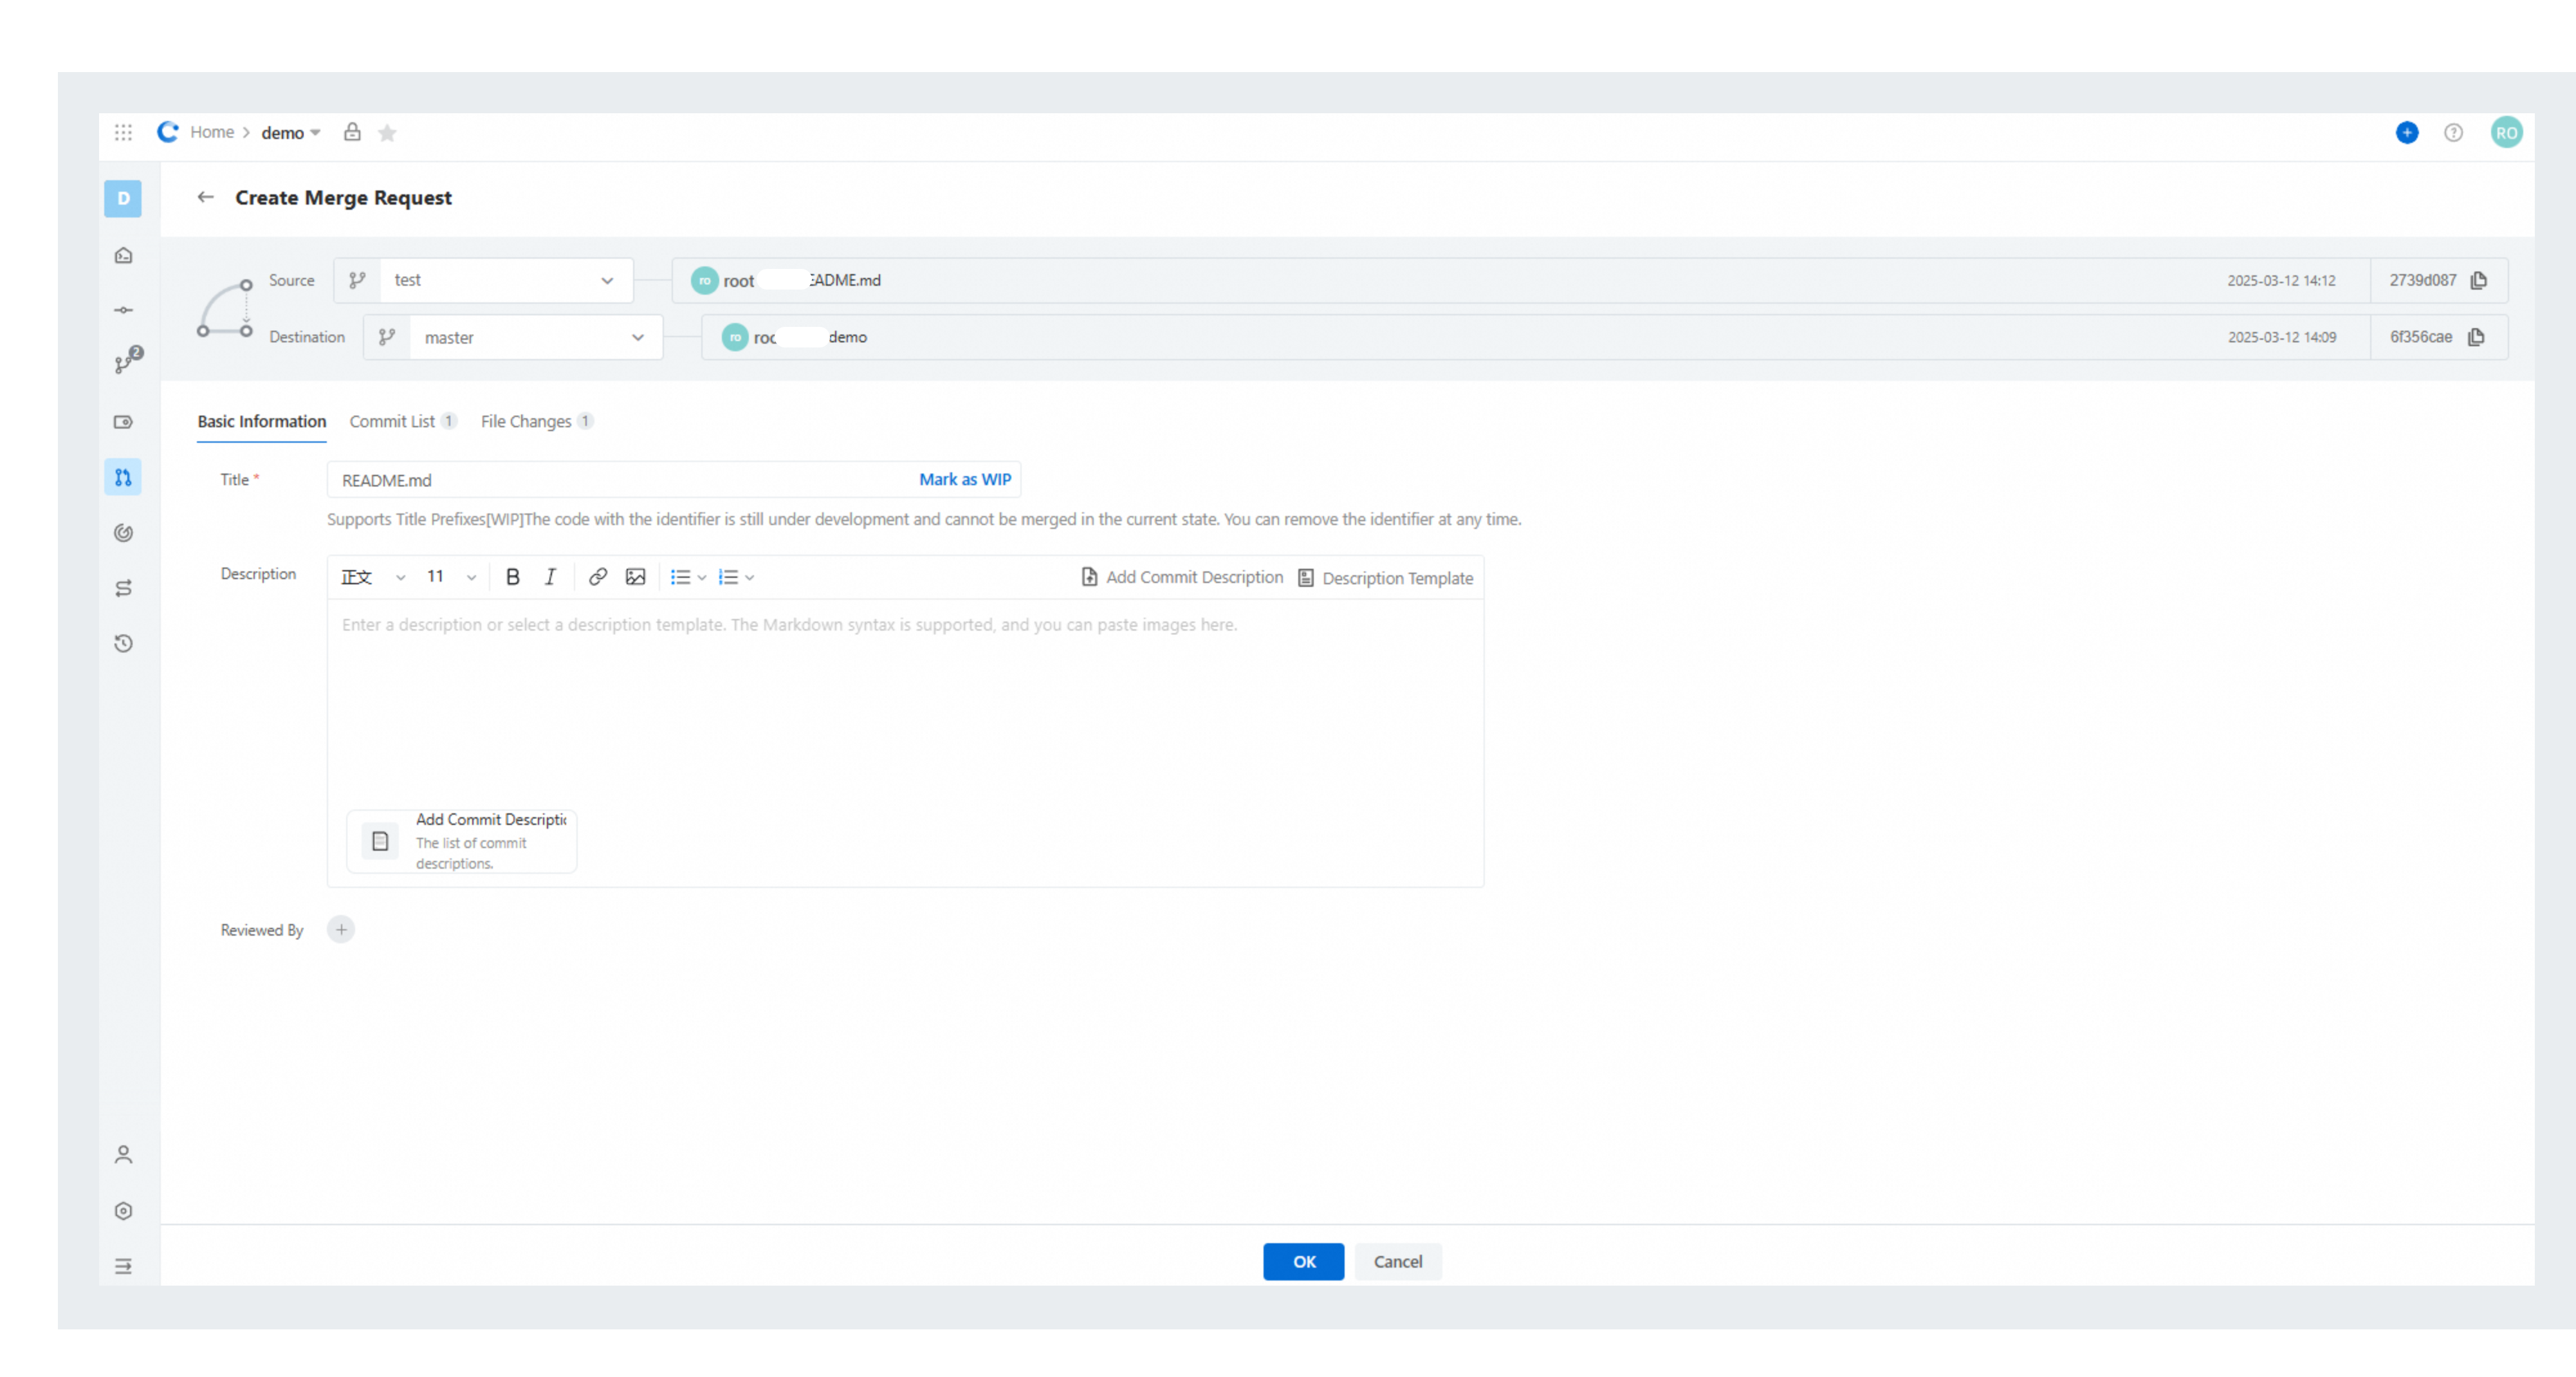Toggle bold formatting in description editor
2576x1377 pixels.
[x=512, y=577]
